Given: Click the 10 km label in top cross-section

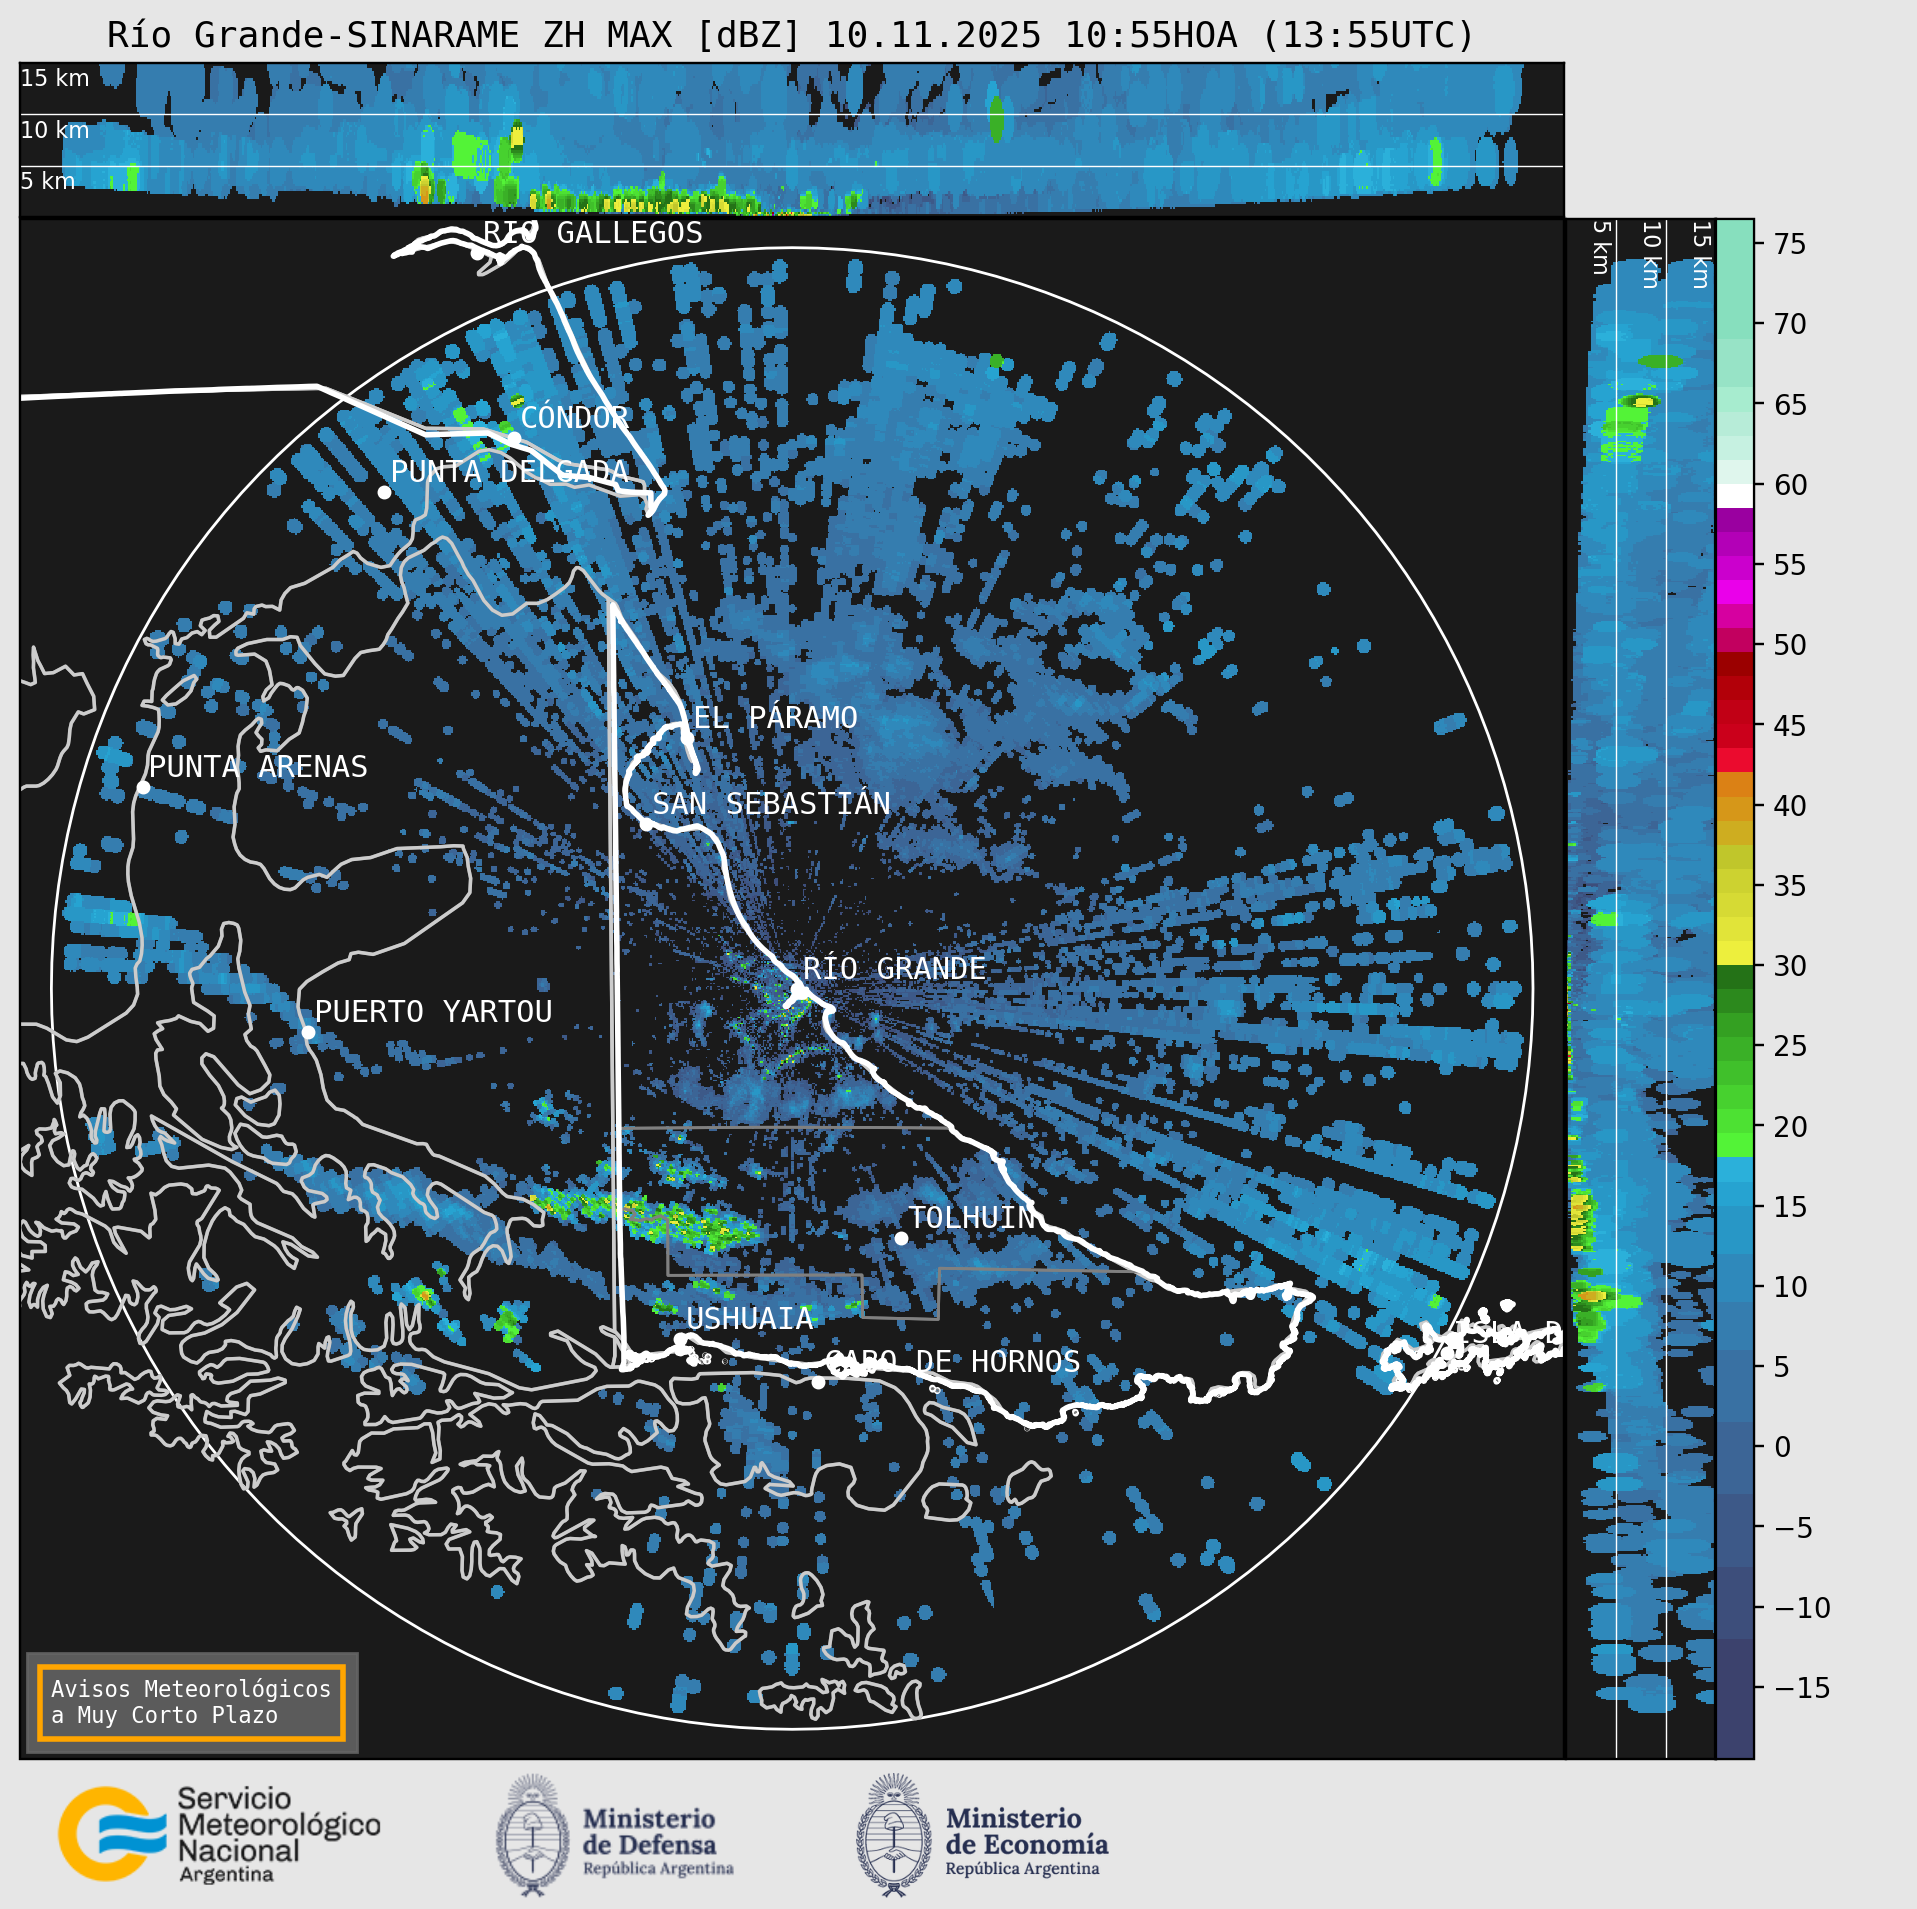Looking at the screenshot, I should click(x=55, y=130).
